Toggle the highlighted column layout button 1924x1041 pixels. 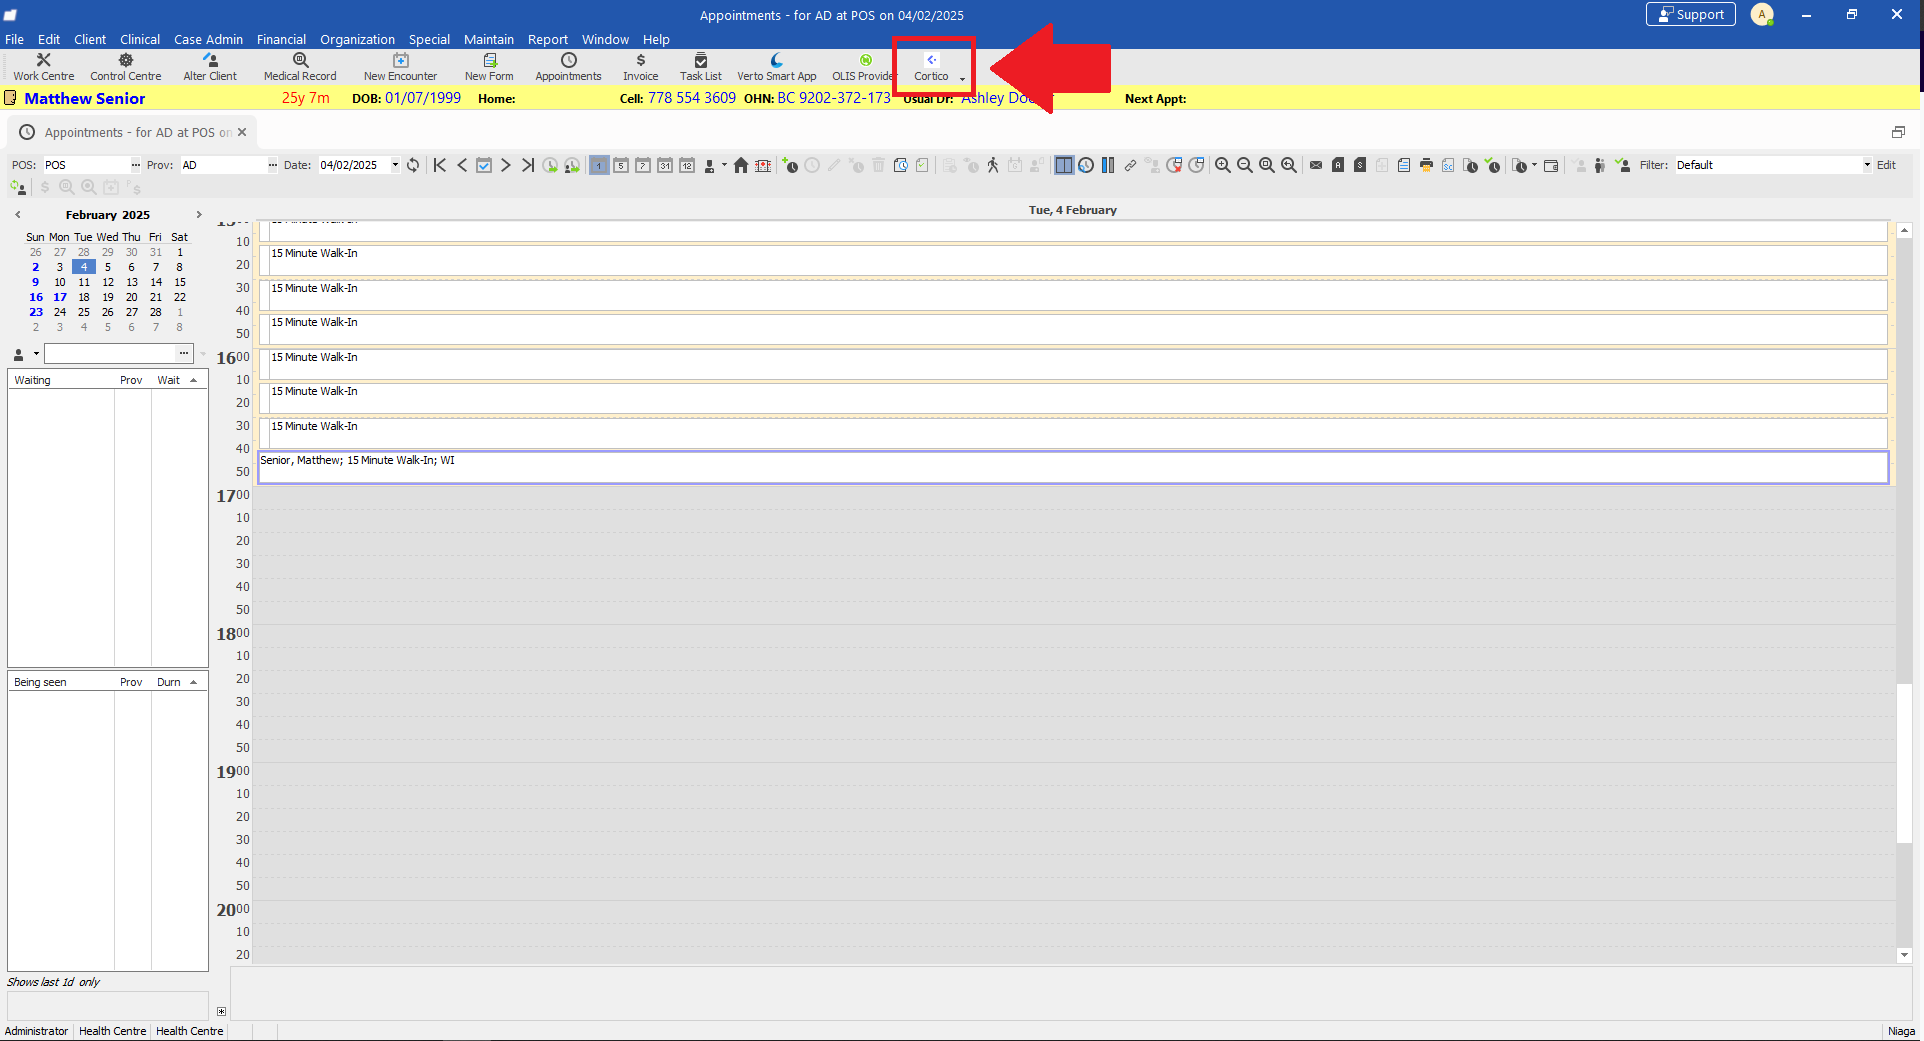(1064, 165)
